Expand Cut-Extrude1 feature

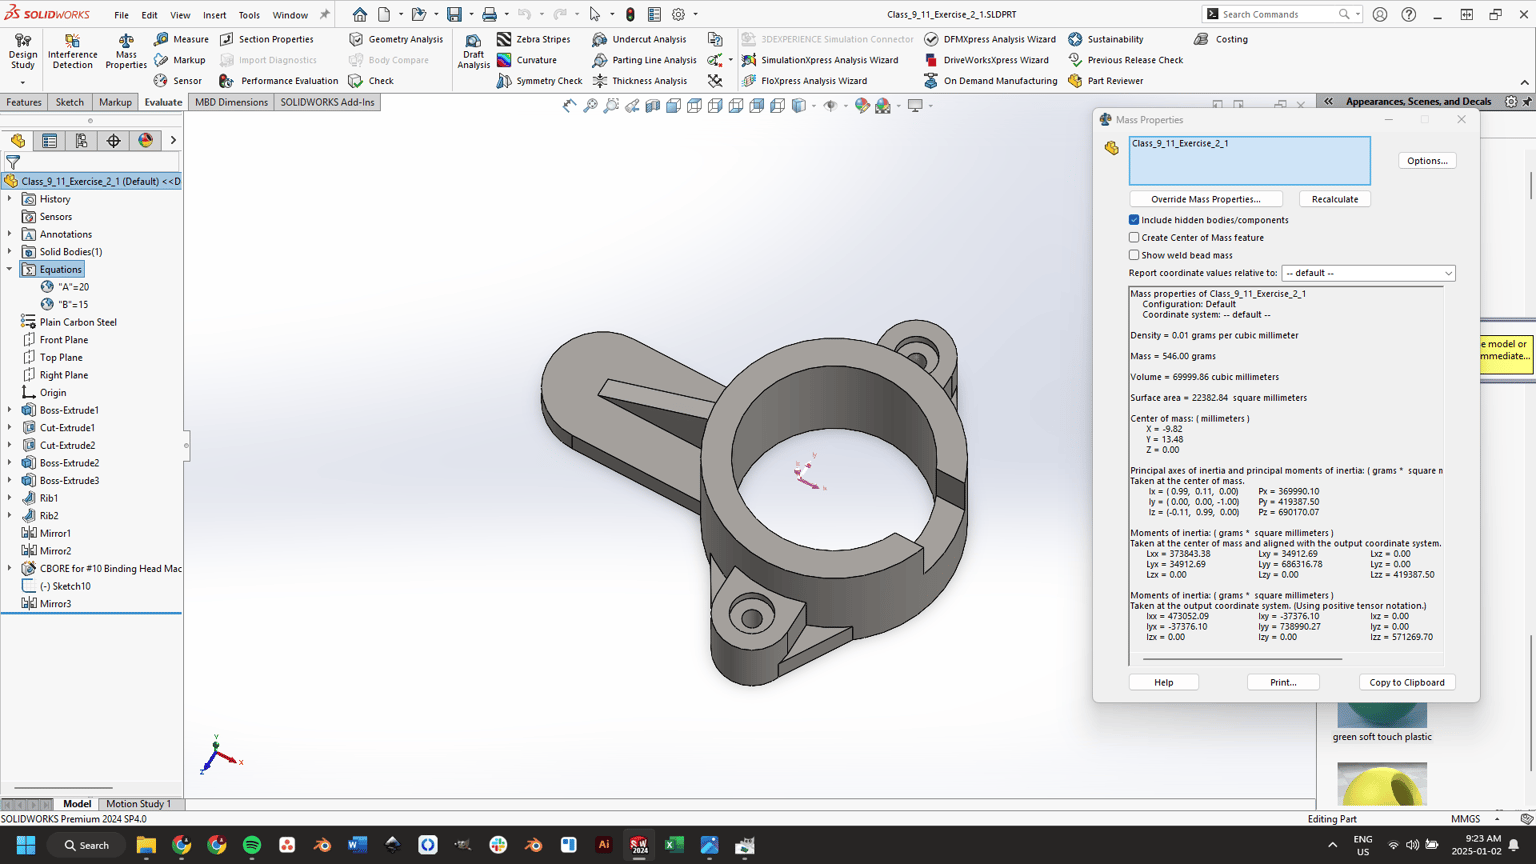coord(10,428)
